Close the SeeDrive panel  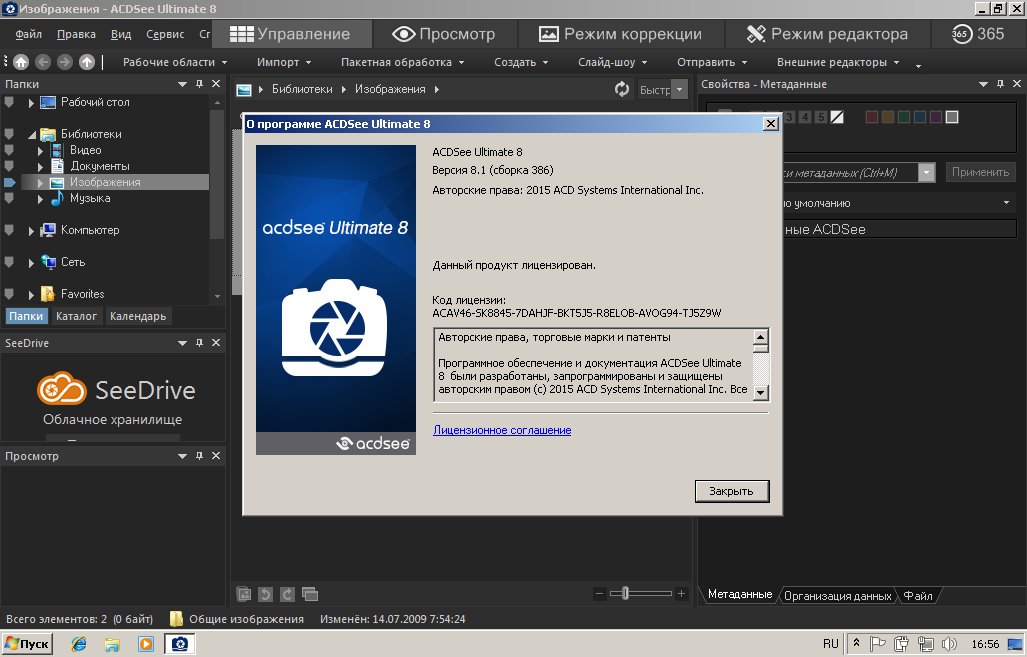pos(216,343)
